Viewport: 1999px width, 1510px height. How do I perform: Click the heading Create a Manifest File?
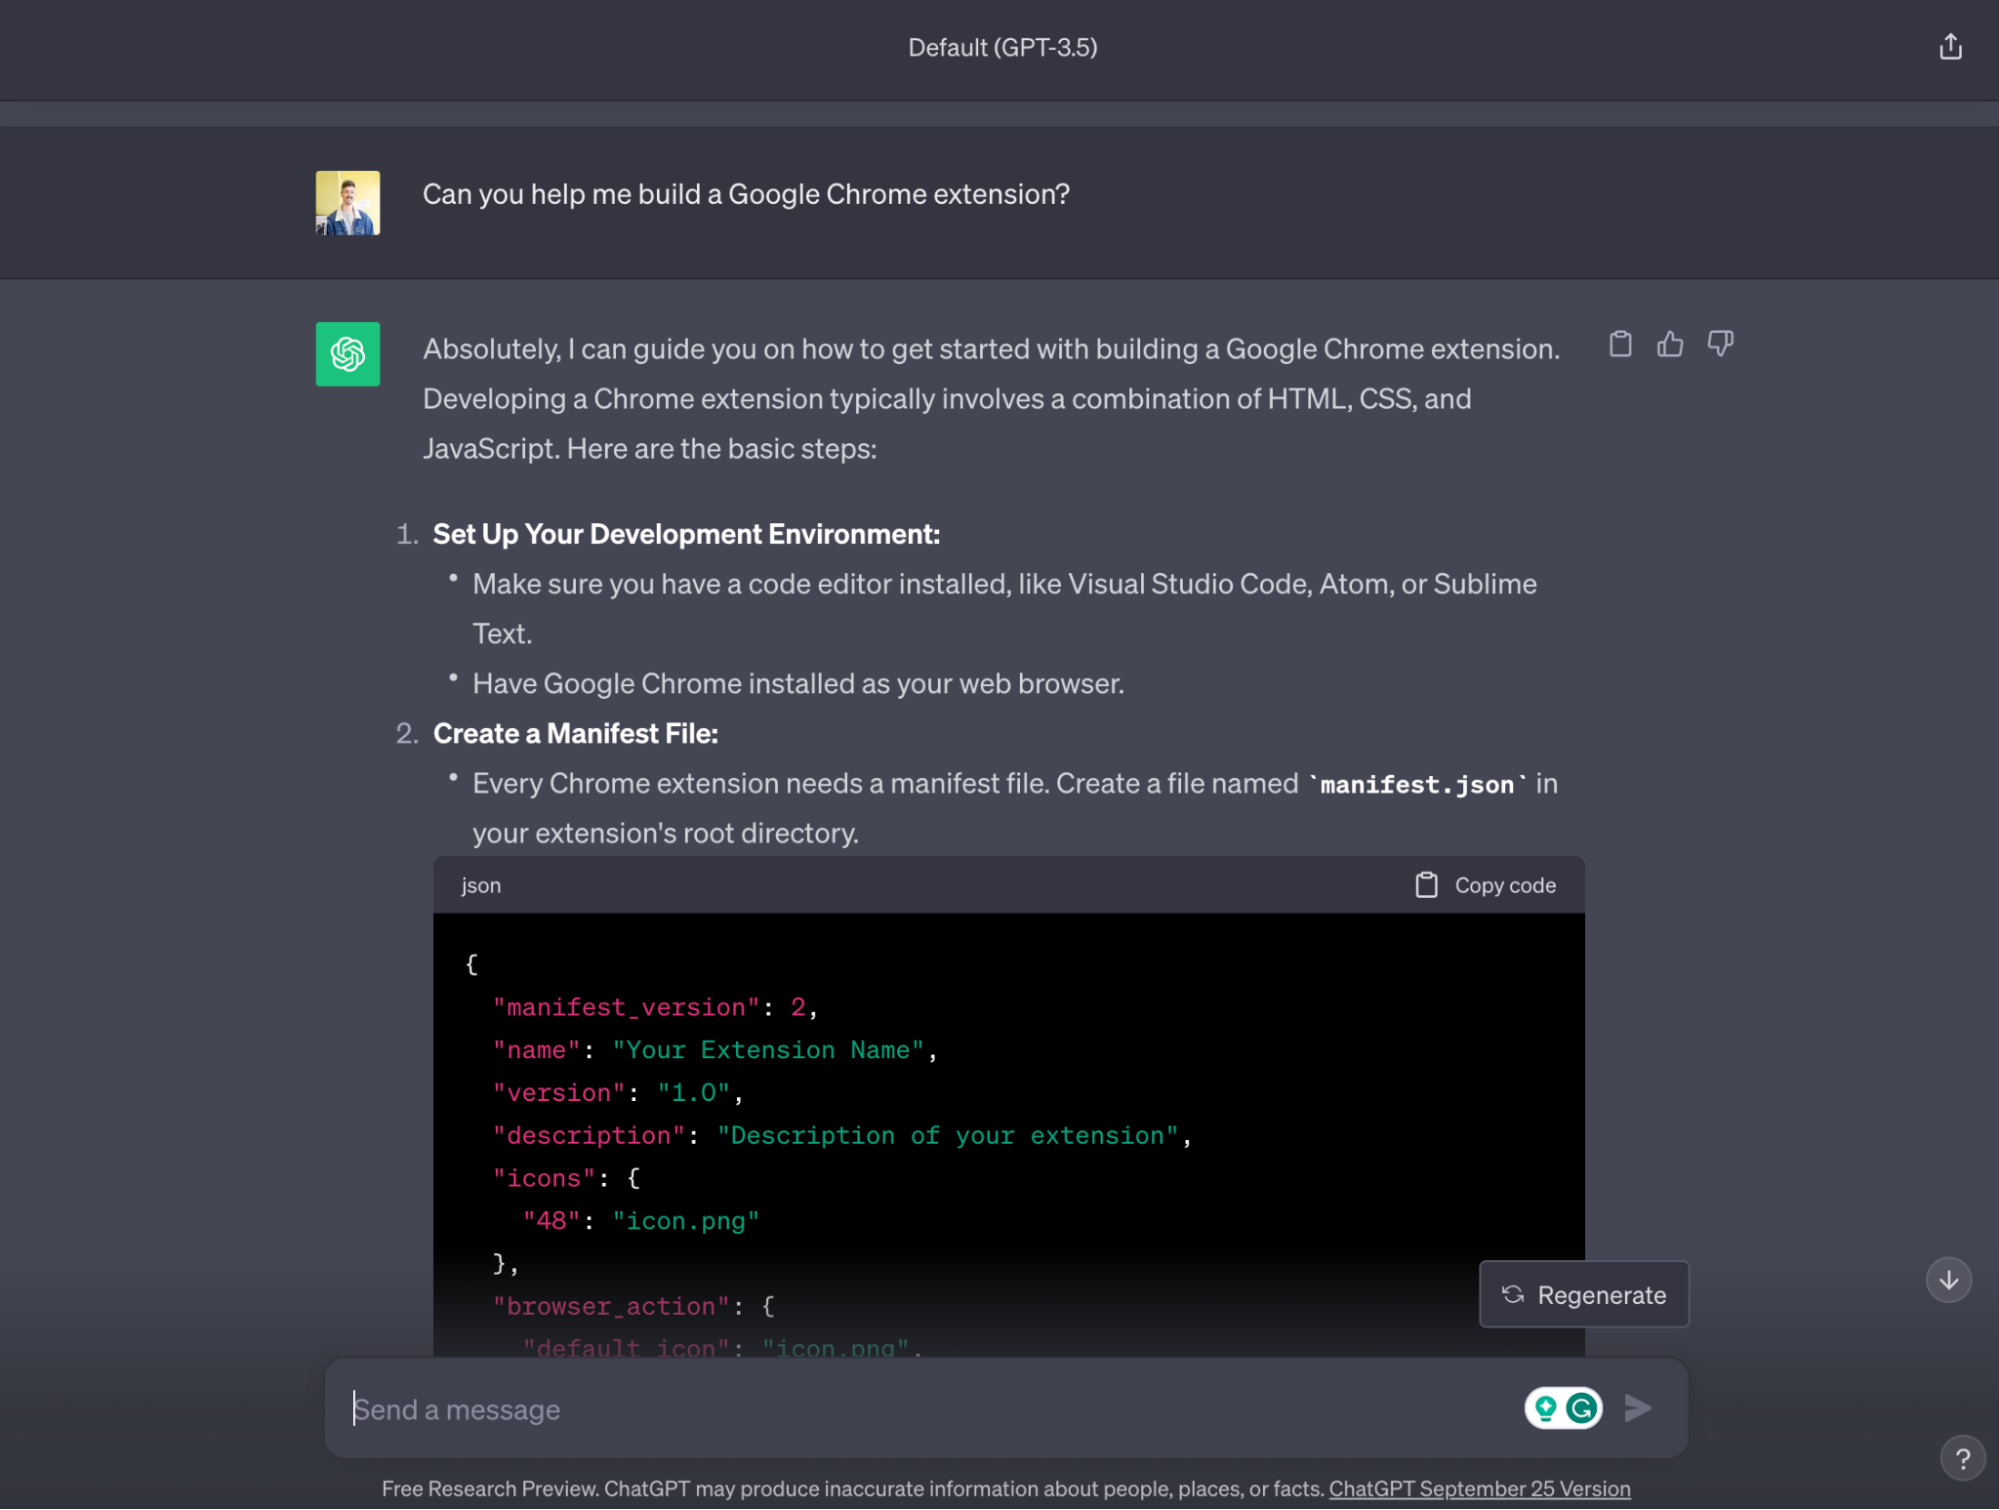(x=575, y=734)
